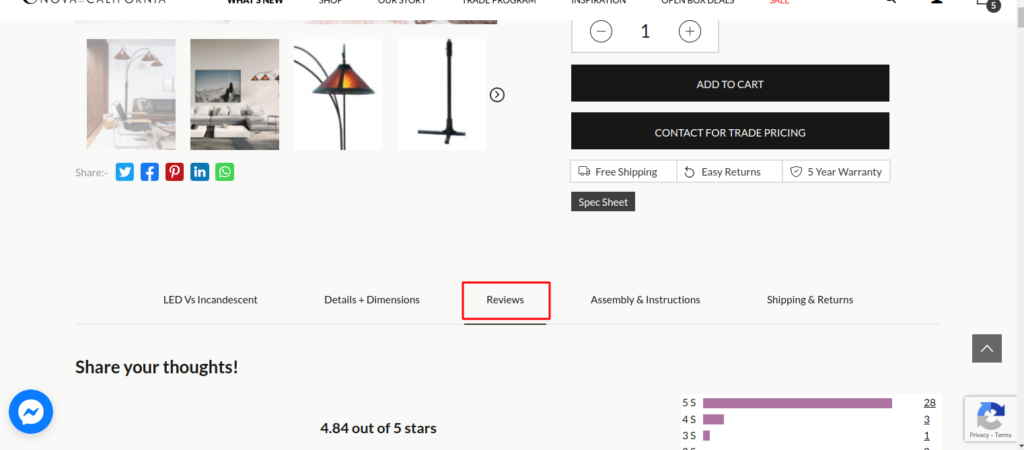This screenshot has width=1024, height=450.
Task: Share product on Twitter
Action: pos(125,172)
